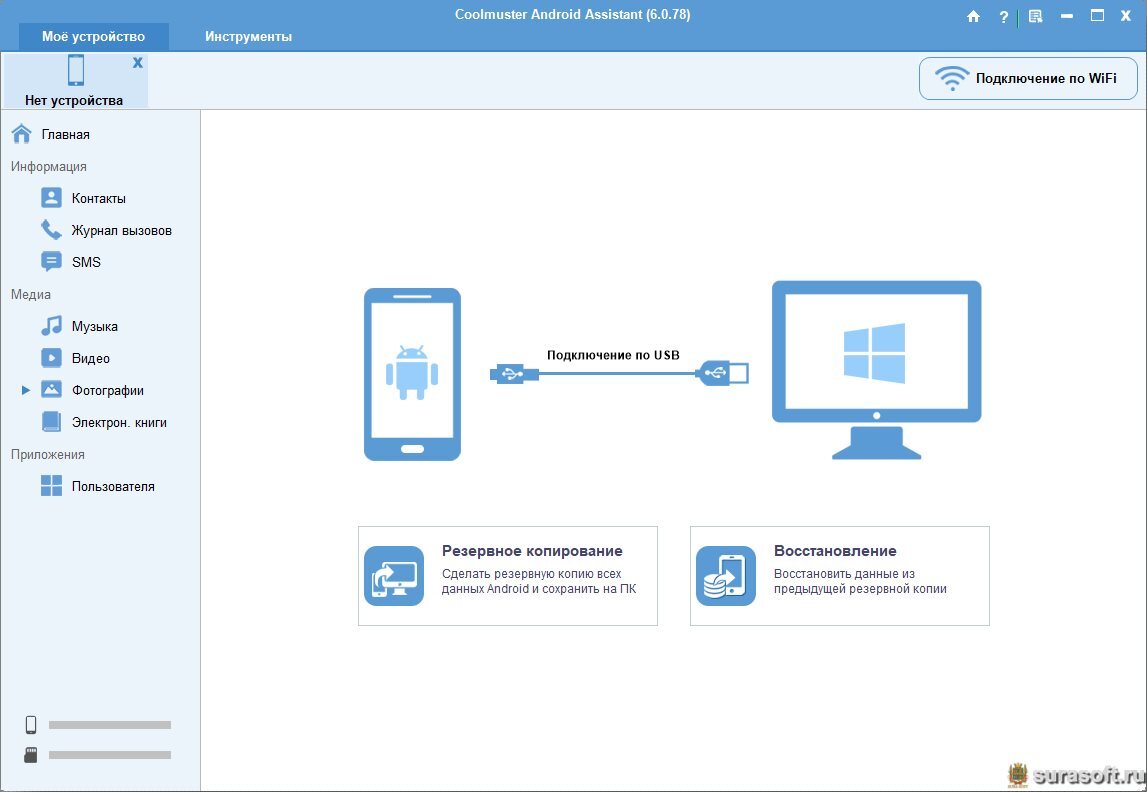Screen dimensions: 1147x792
Task: Minimize the Coolmuster window
Action: 1067,16
